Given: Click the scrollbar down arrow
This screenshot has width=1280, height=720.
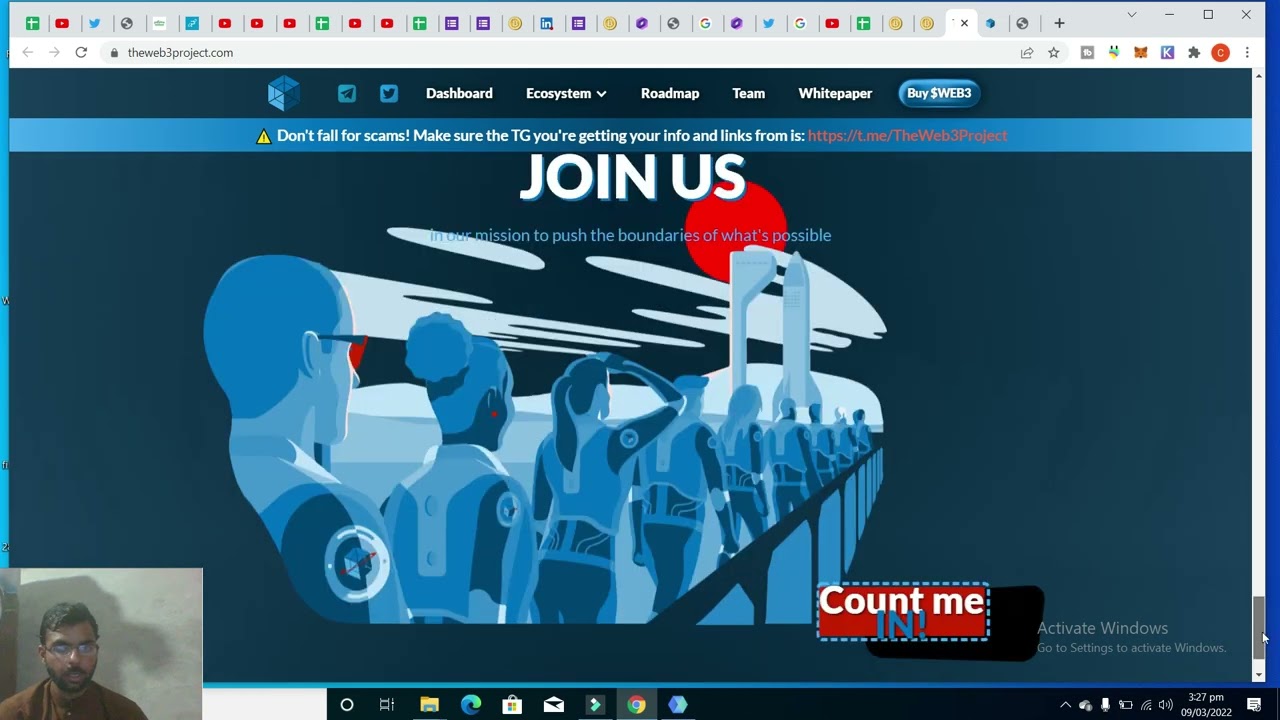Looking at the screenshot, I should (1259, 675).
